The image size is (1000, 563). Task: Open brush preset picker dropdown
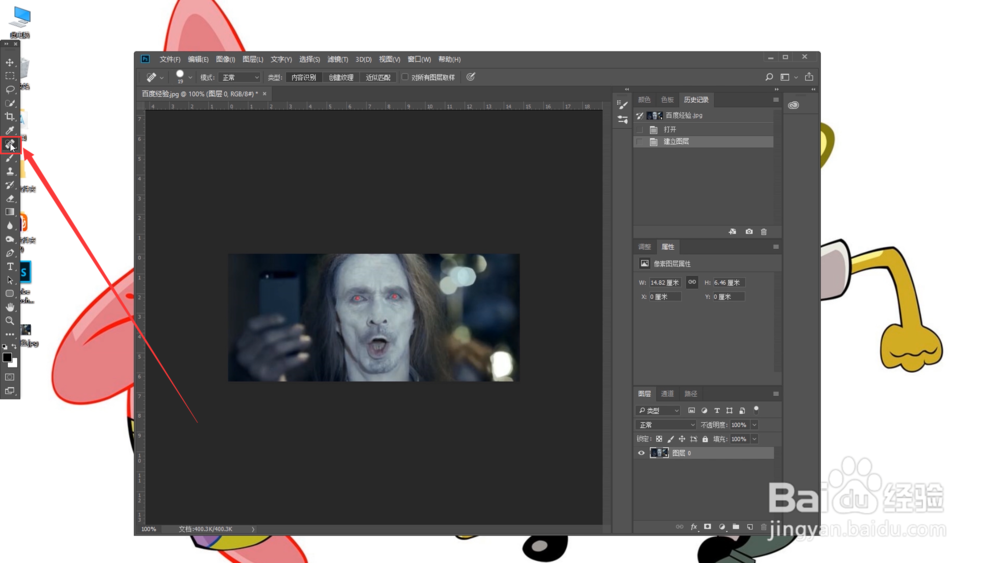[x=190, y=78]
